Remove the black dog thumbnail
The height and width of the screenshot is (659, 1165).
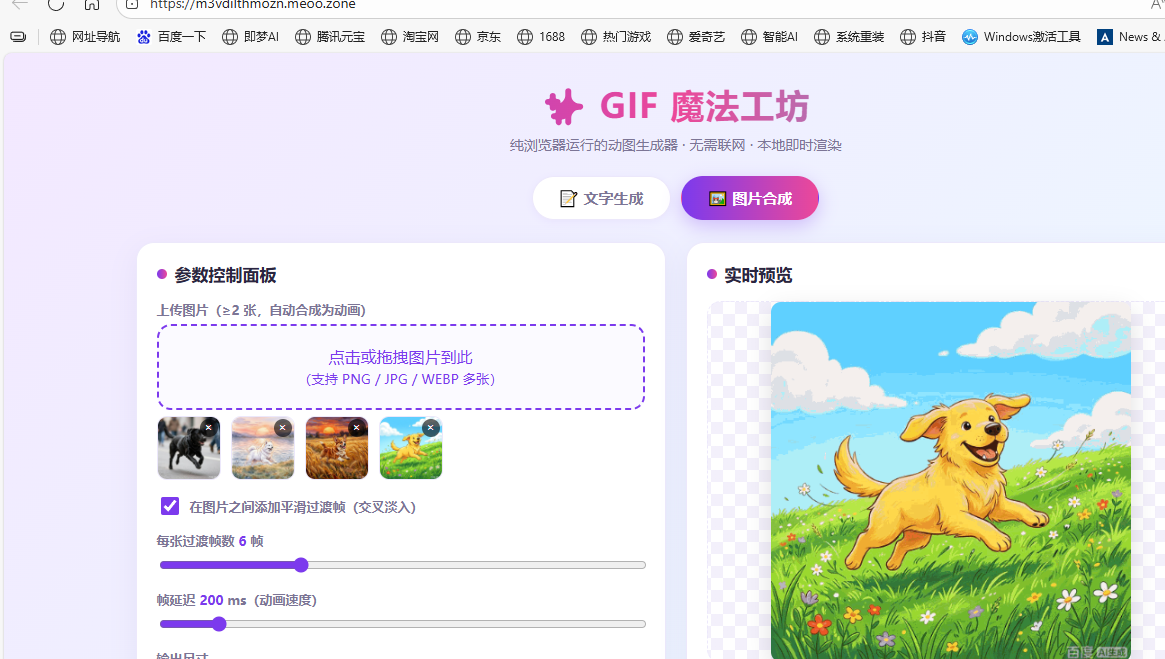209,427
